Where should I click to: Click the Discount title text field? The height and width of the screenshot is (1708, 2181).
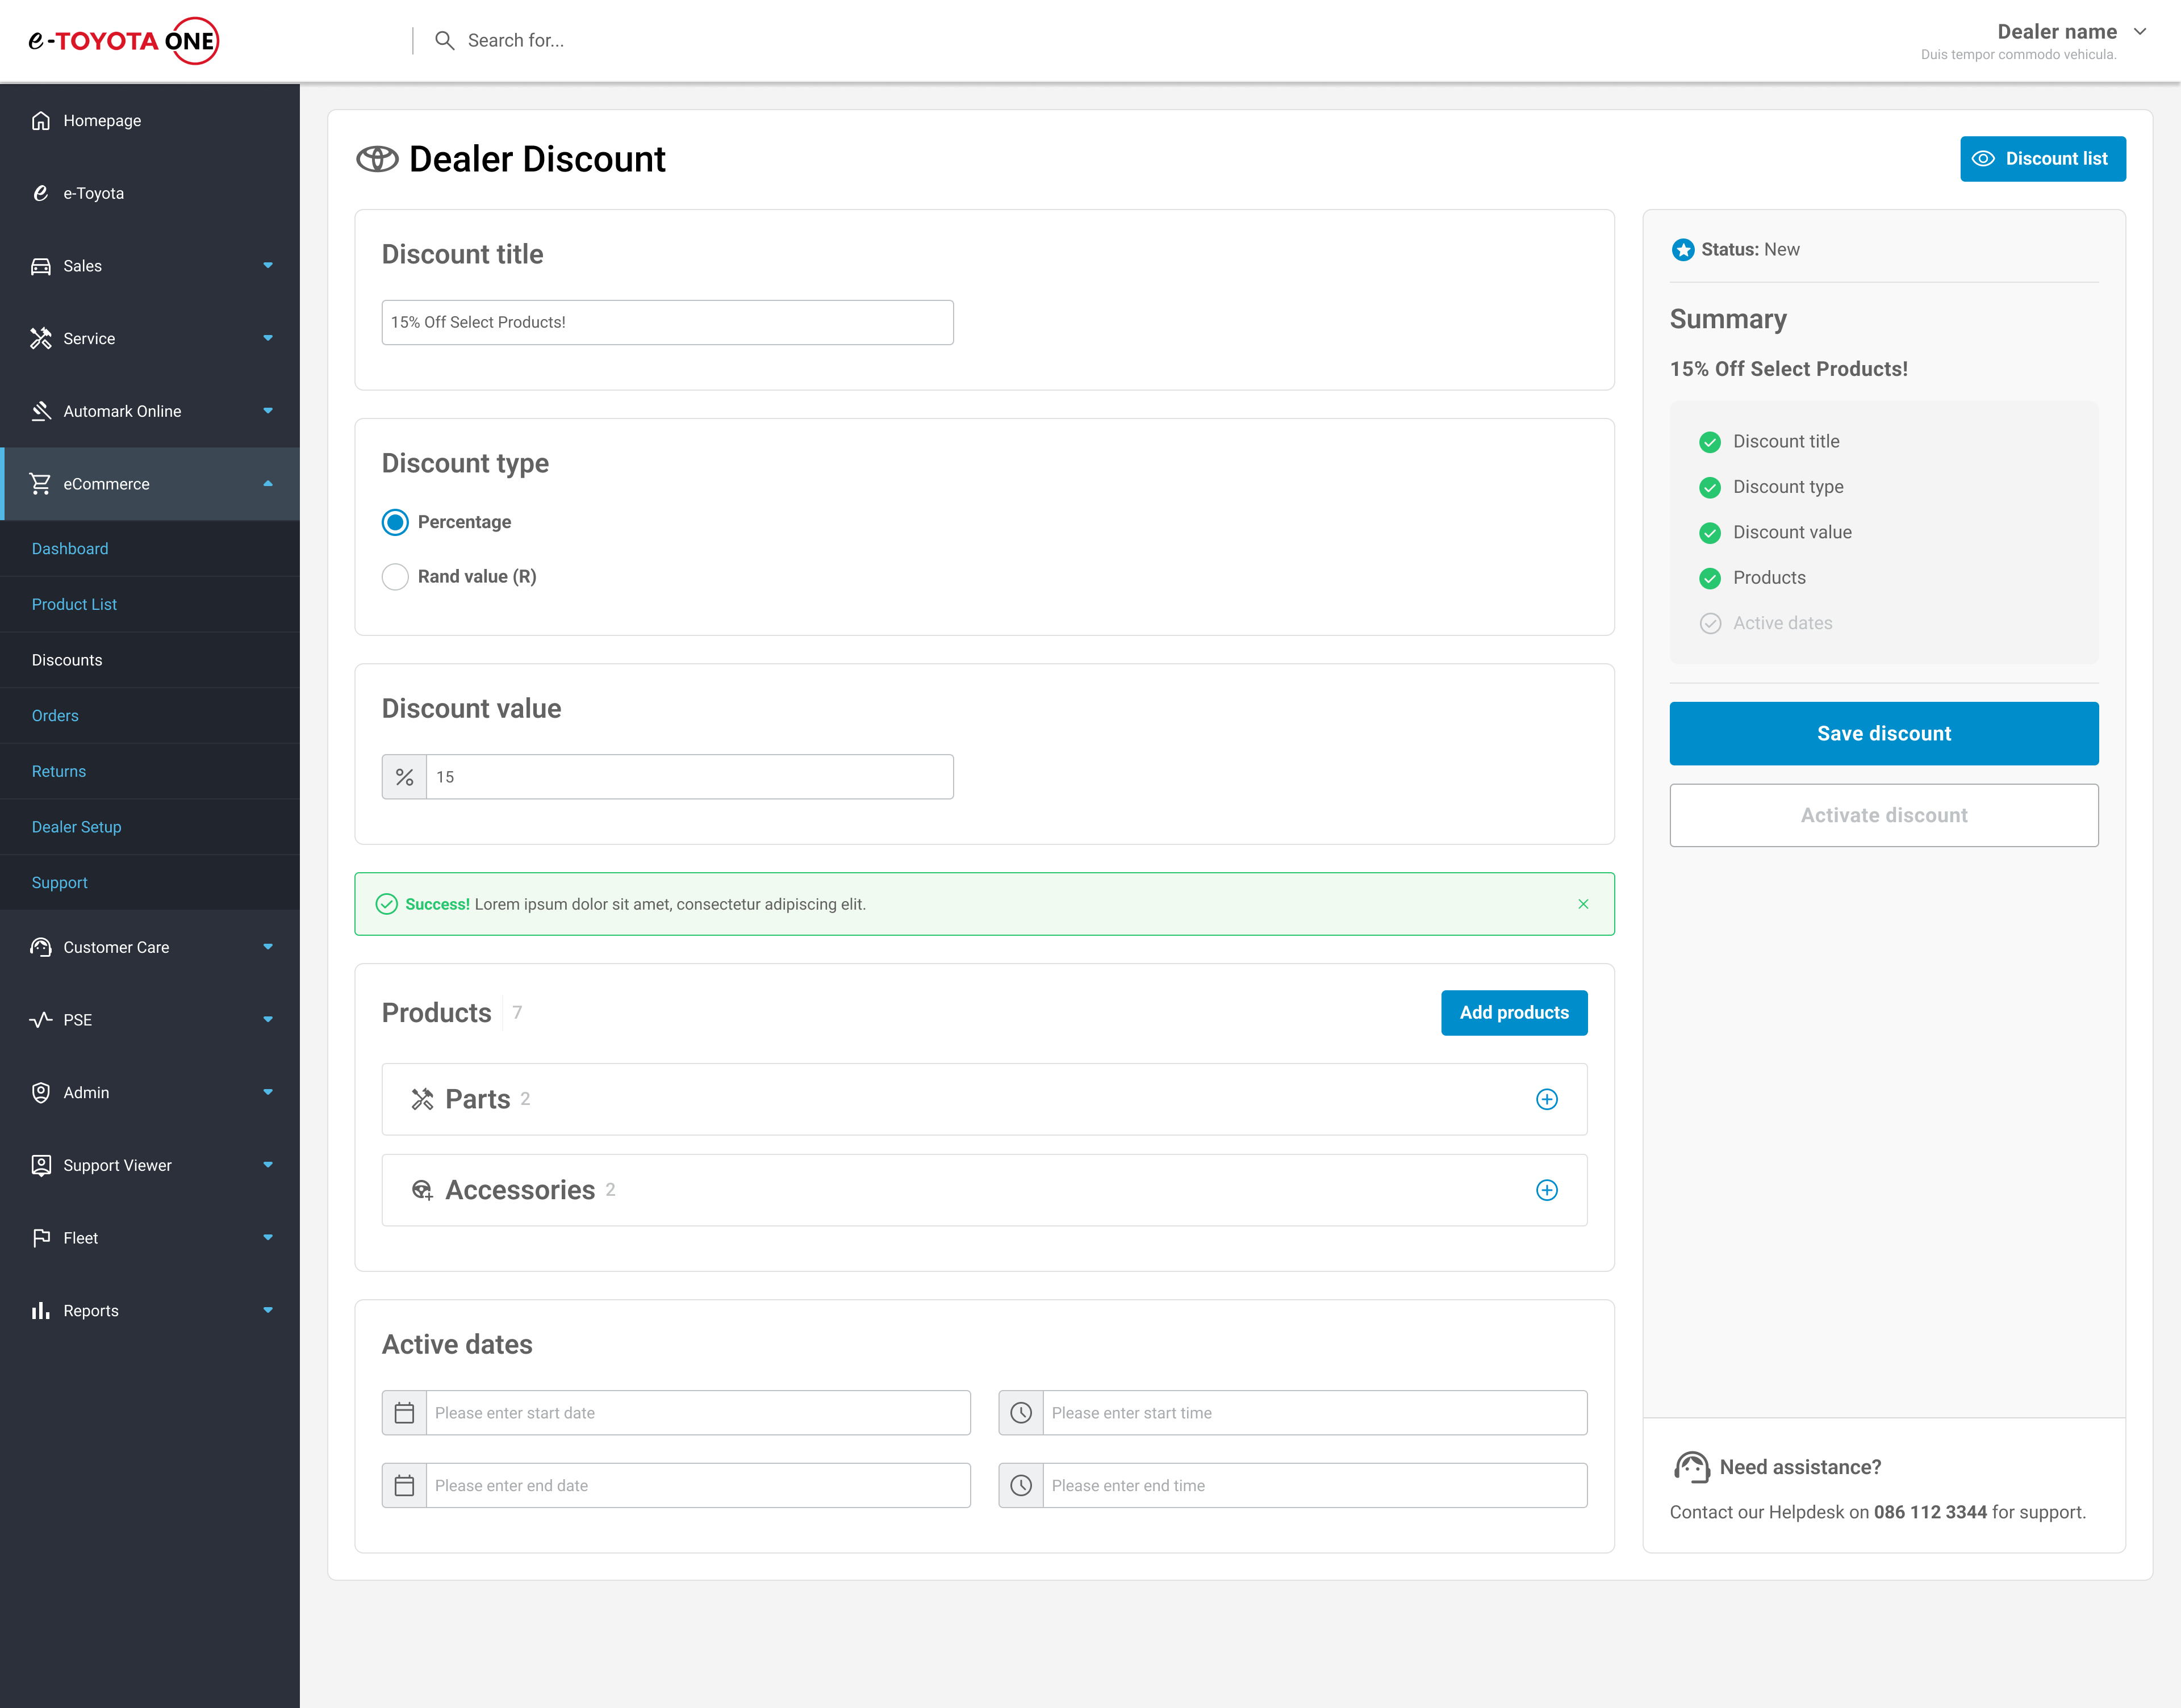[667, 322]
